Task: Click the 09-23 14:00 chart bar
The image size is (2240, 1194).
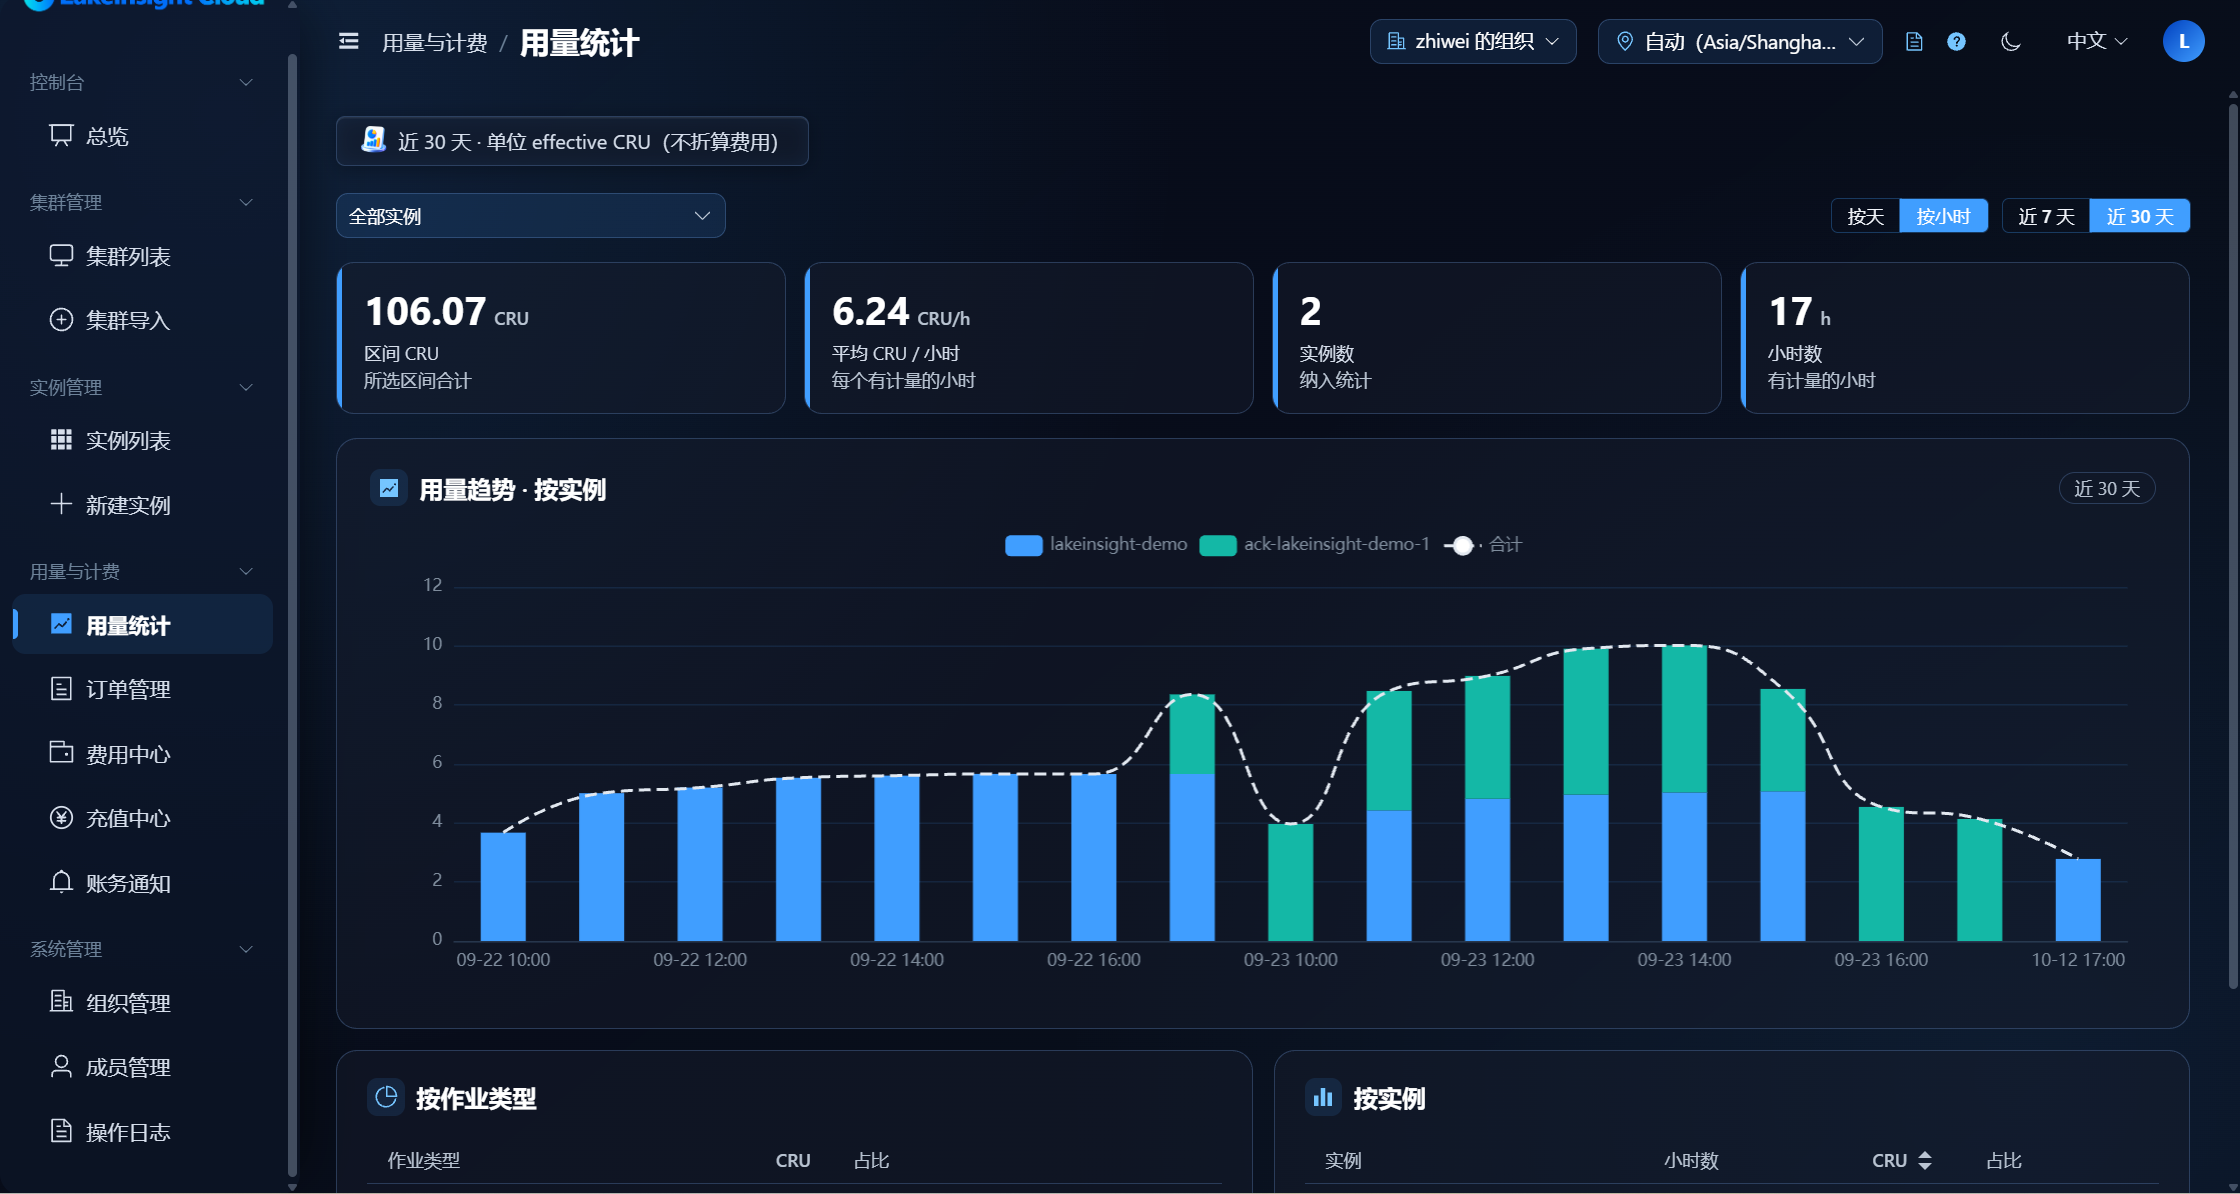Action: pos(1684,793)
